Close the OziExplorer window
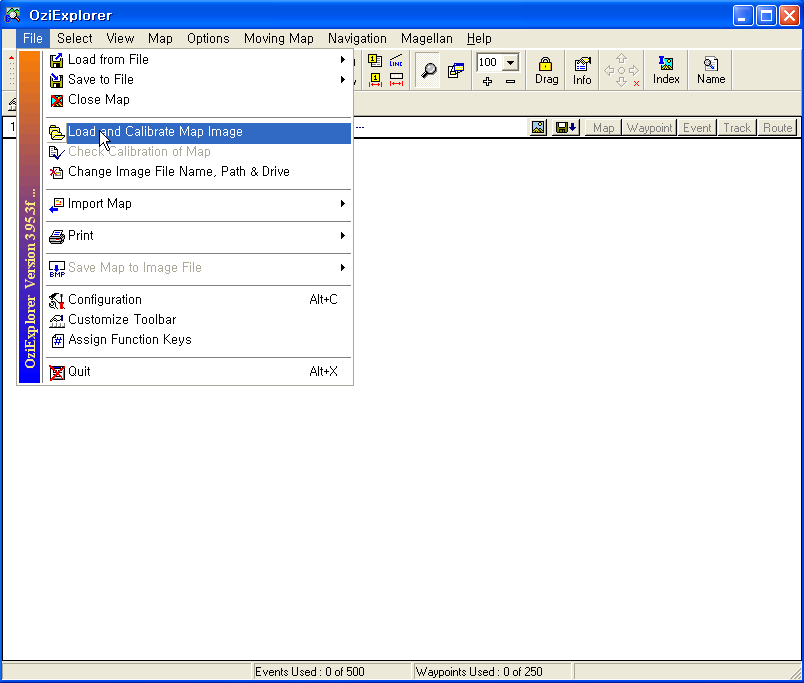Image resolution: width=804 pixels, height=683 pixels. [x=790, y=15]
